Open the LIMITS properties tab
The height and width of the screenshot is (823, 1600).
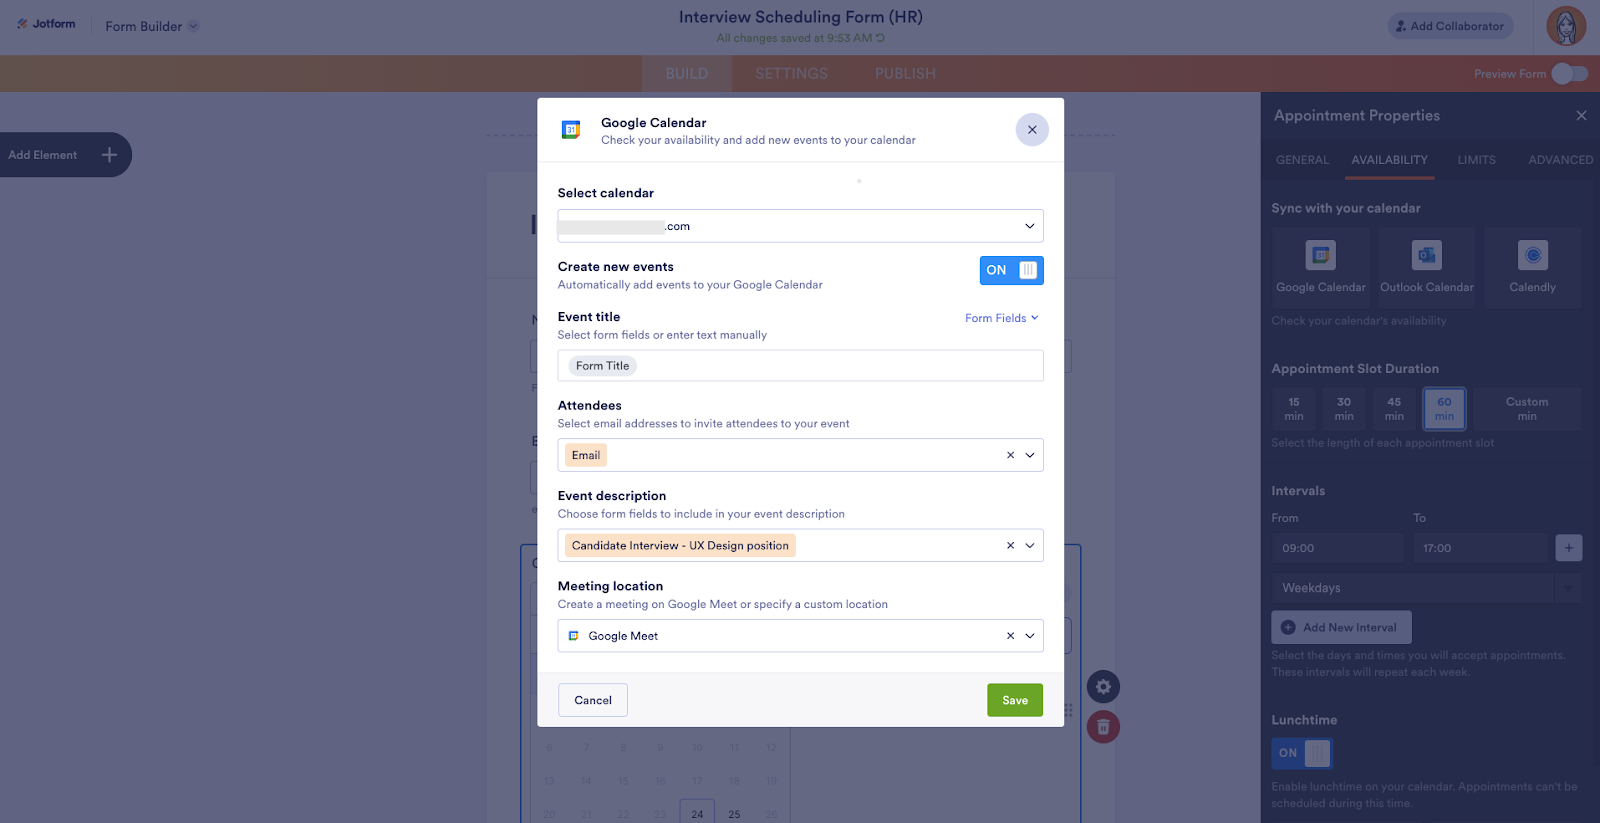pyautogui.click(x=1476, y=160)
